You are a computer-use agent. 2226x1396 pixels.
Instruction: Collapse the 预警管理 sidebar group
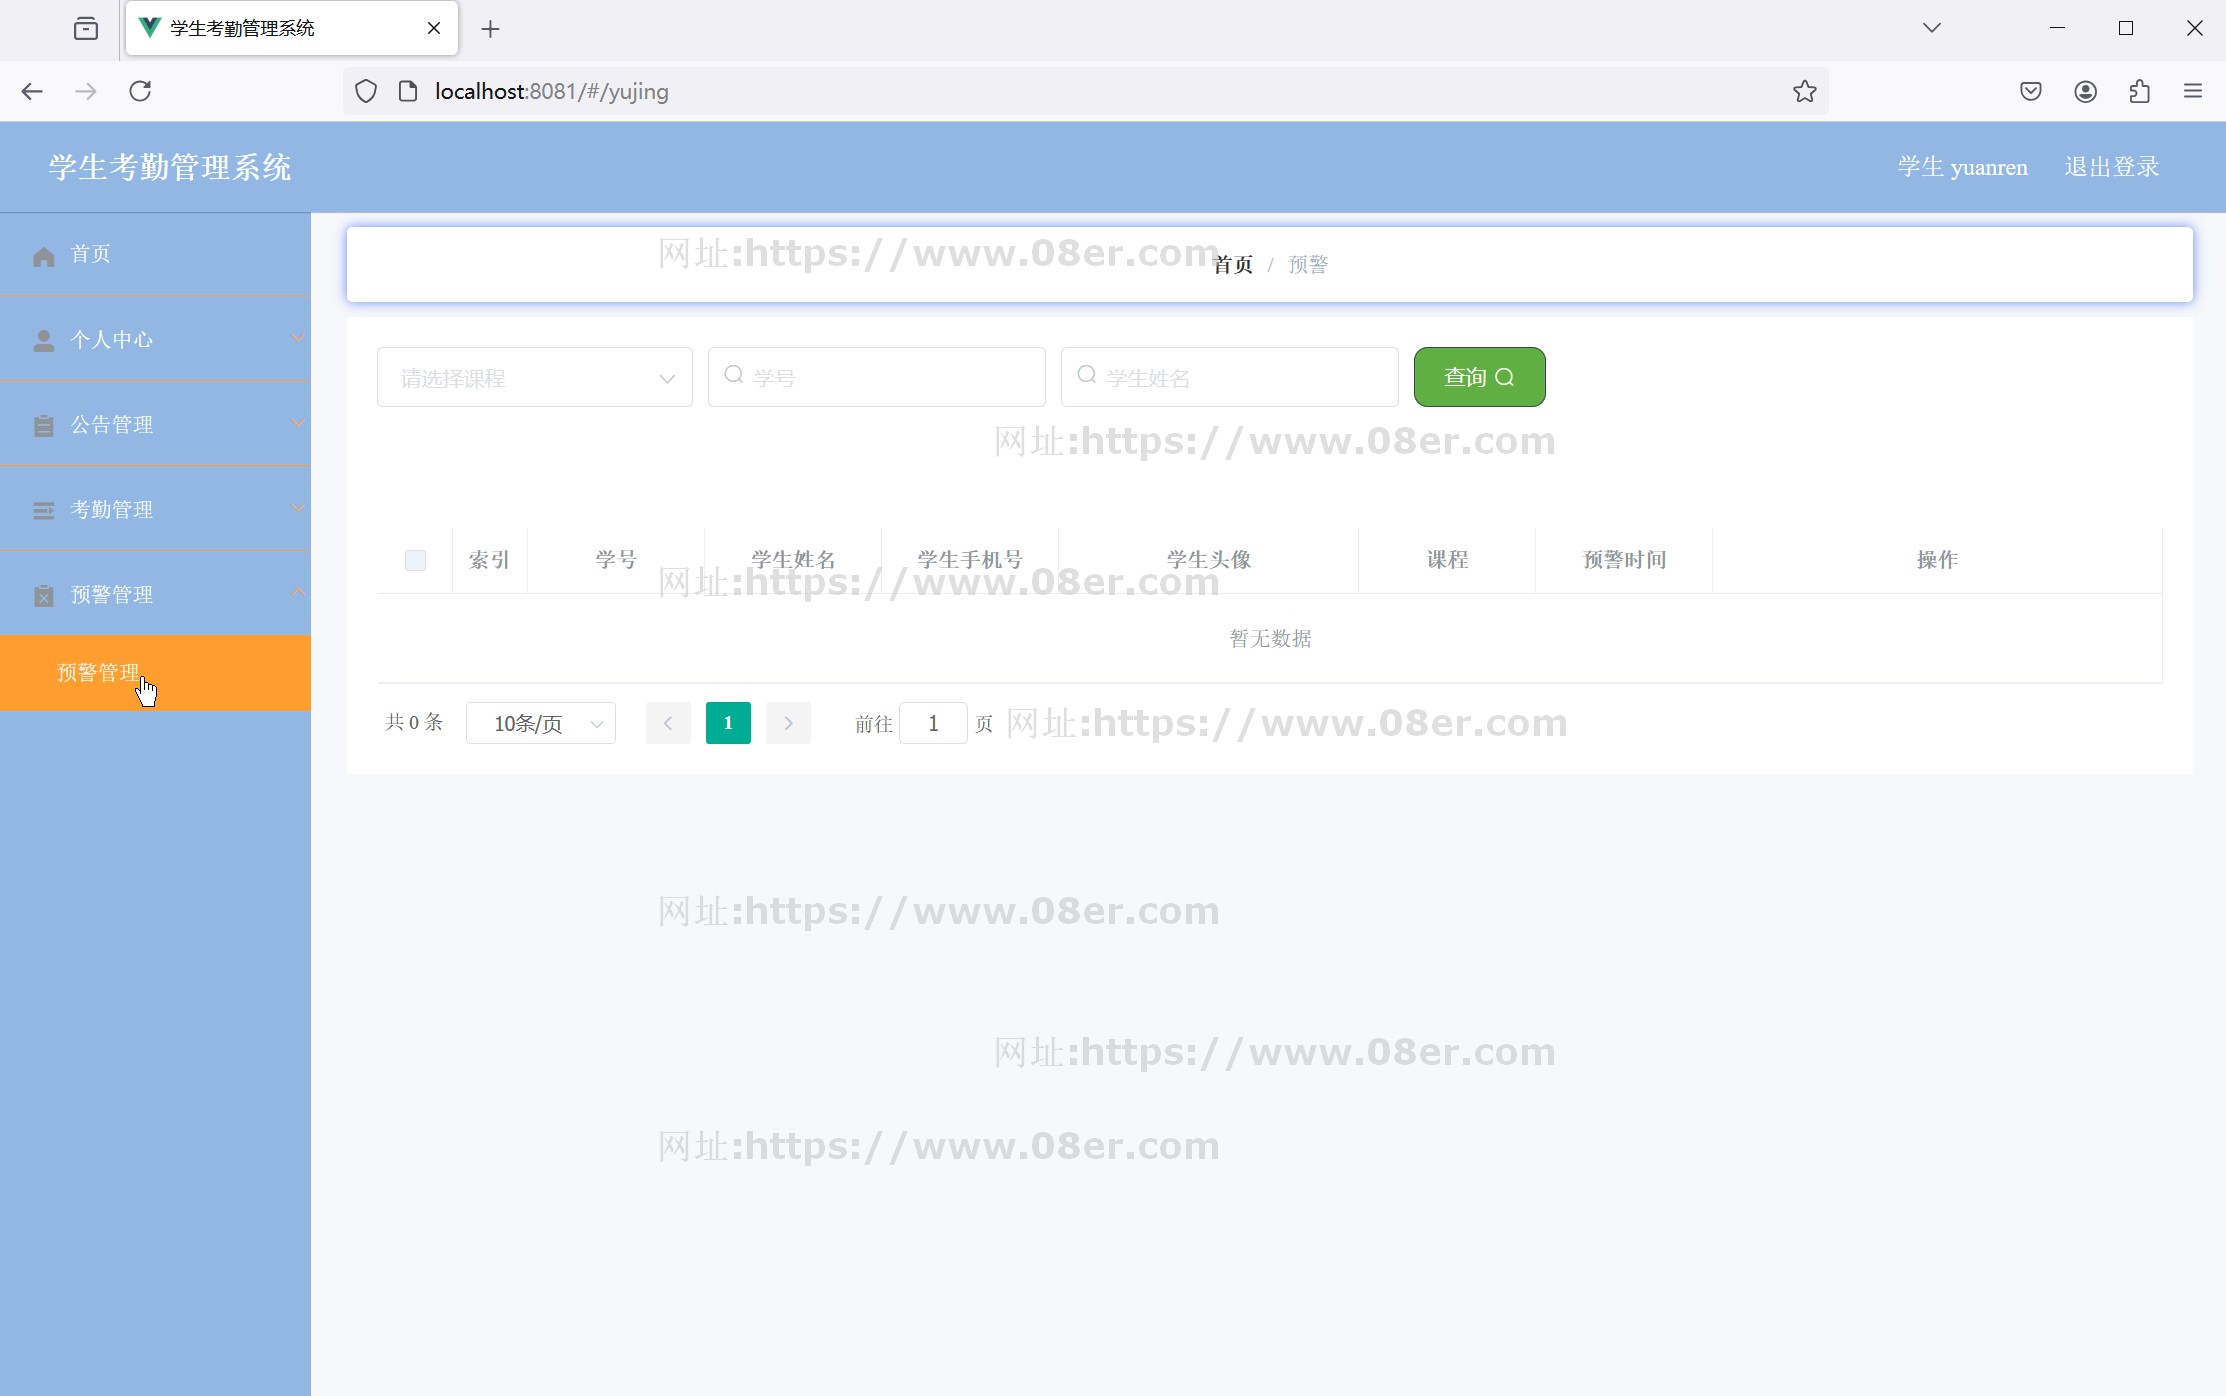tap(155, 594)
